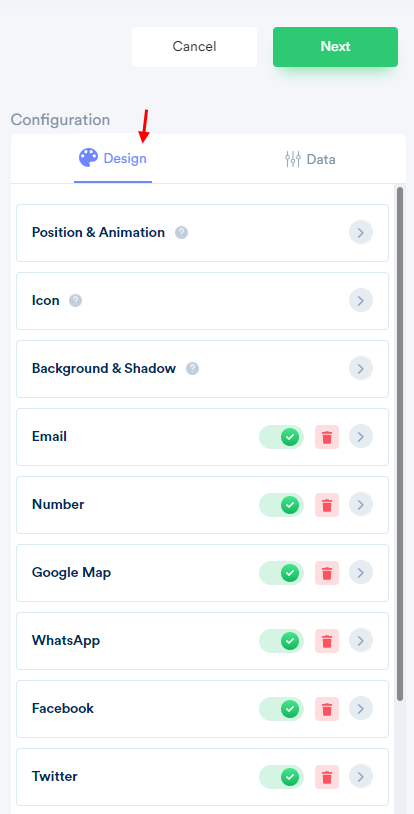Delete the WhatsApp entry via trash icon
Image resolution: width=414 pixels, height=814 pixels.
click(x=327, y=641)
